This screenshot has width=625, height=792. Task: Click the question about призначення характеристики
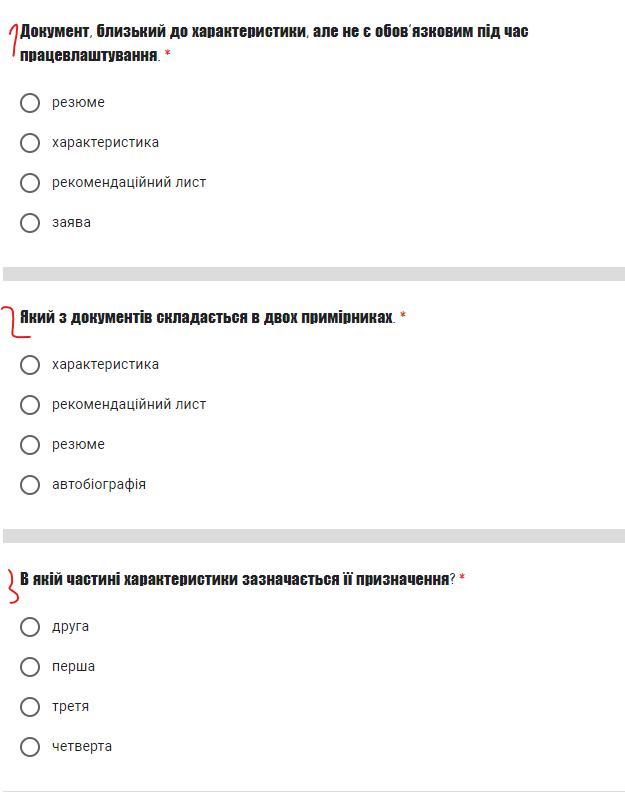[x=237, y=579]
